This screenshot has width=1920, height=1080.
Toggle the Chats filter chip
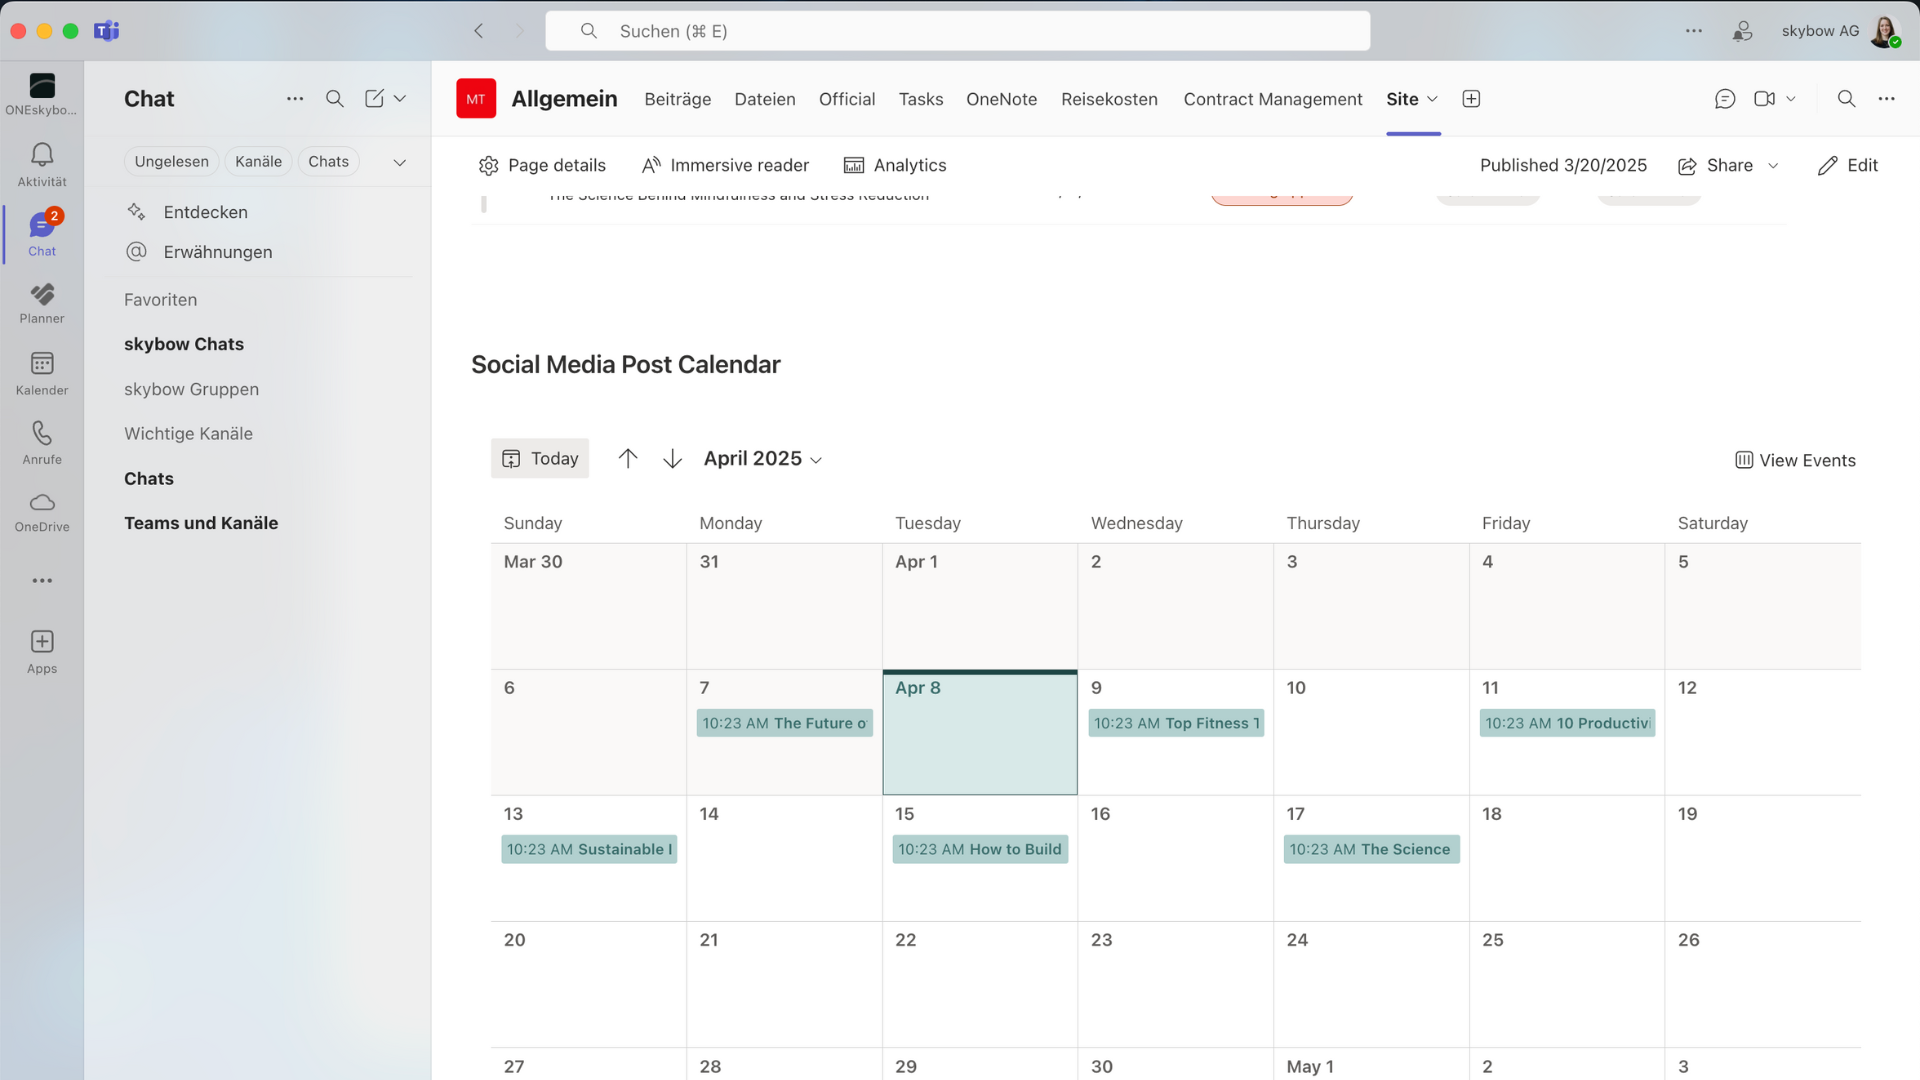click(x=328, y=162)
